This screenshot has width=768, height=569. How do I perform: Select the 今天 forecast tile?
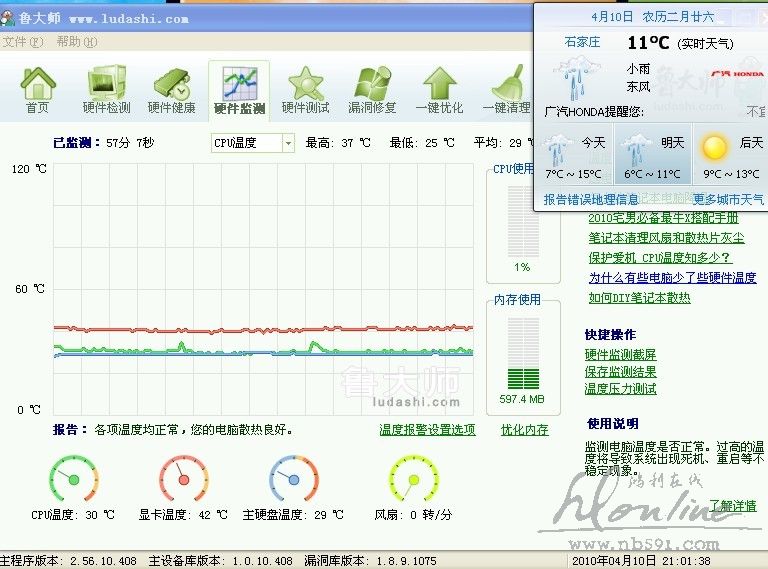click(x=573, y=154)
